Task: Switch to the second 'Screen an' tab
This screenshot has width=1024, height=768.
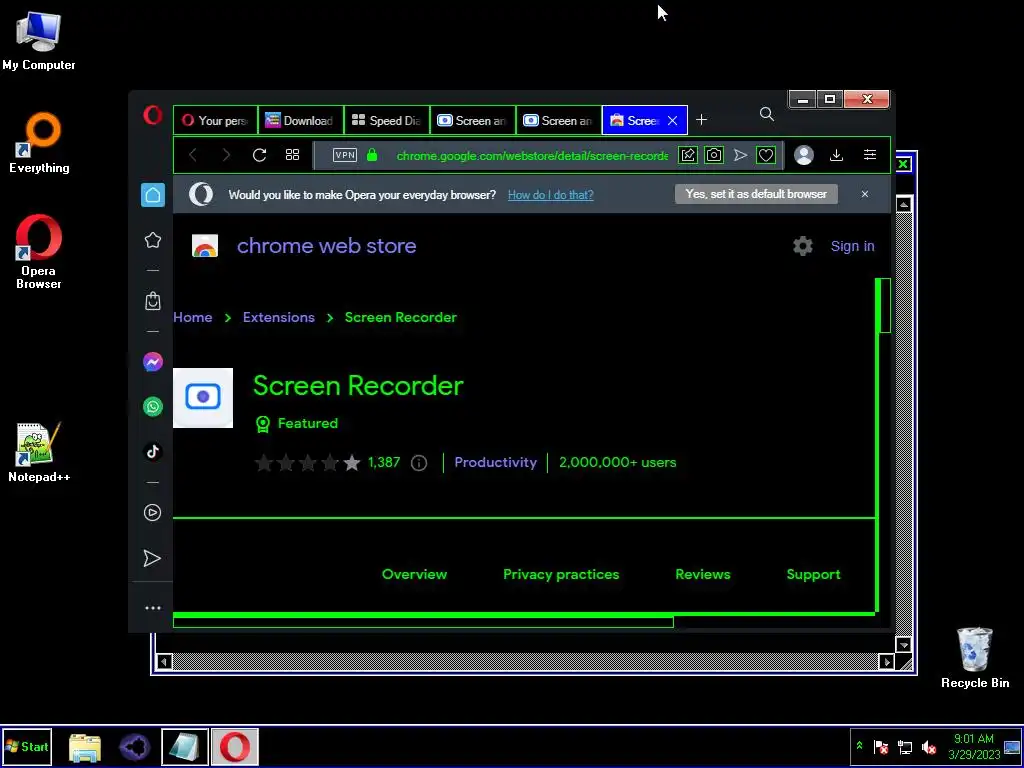Action: click(559, 120)
